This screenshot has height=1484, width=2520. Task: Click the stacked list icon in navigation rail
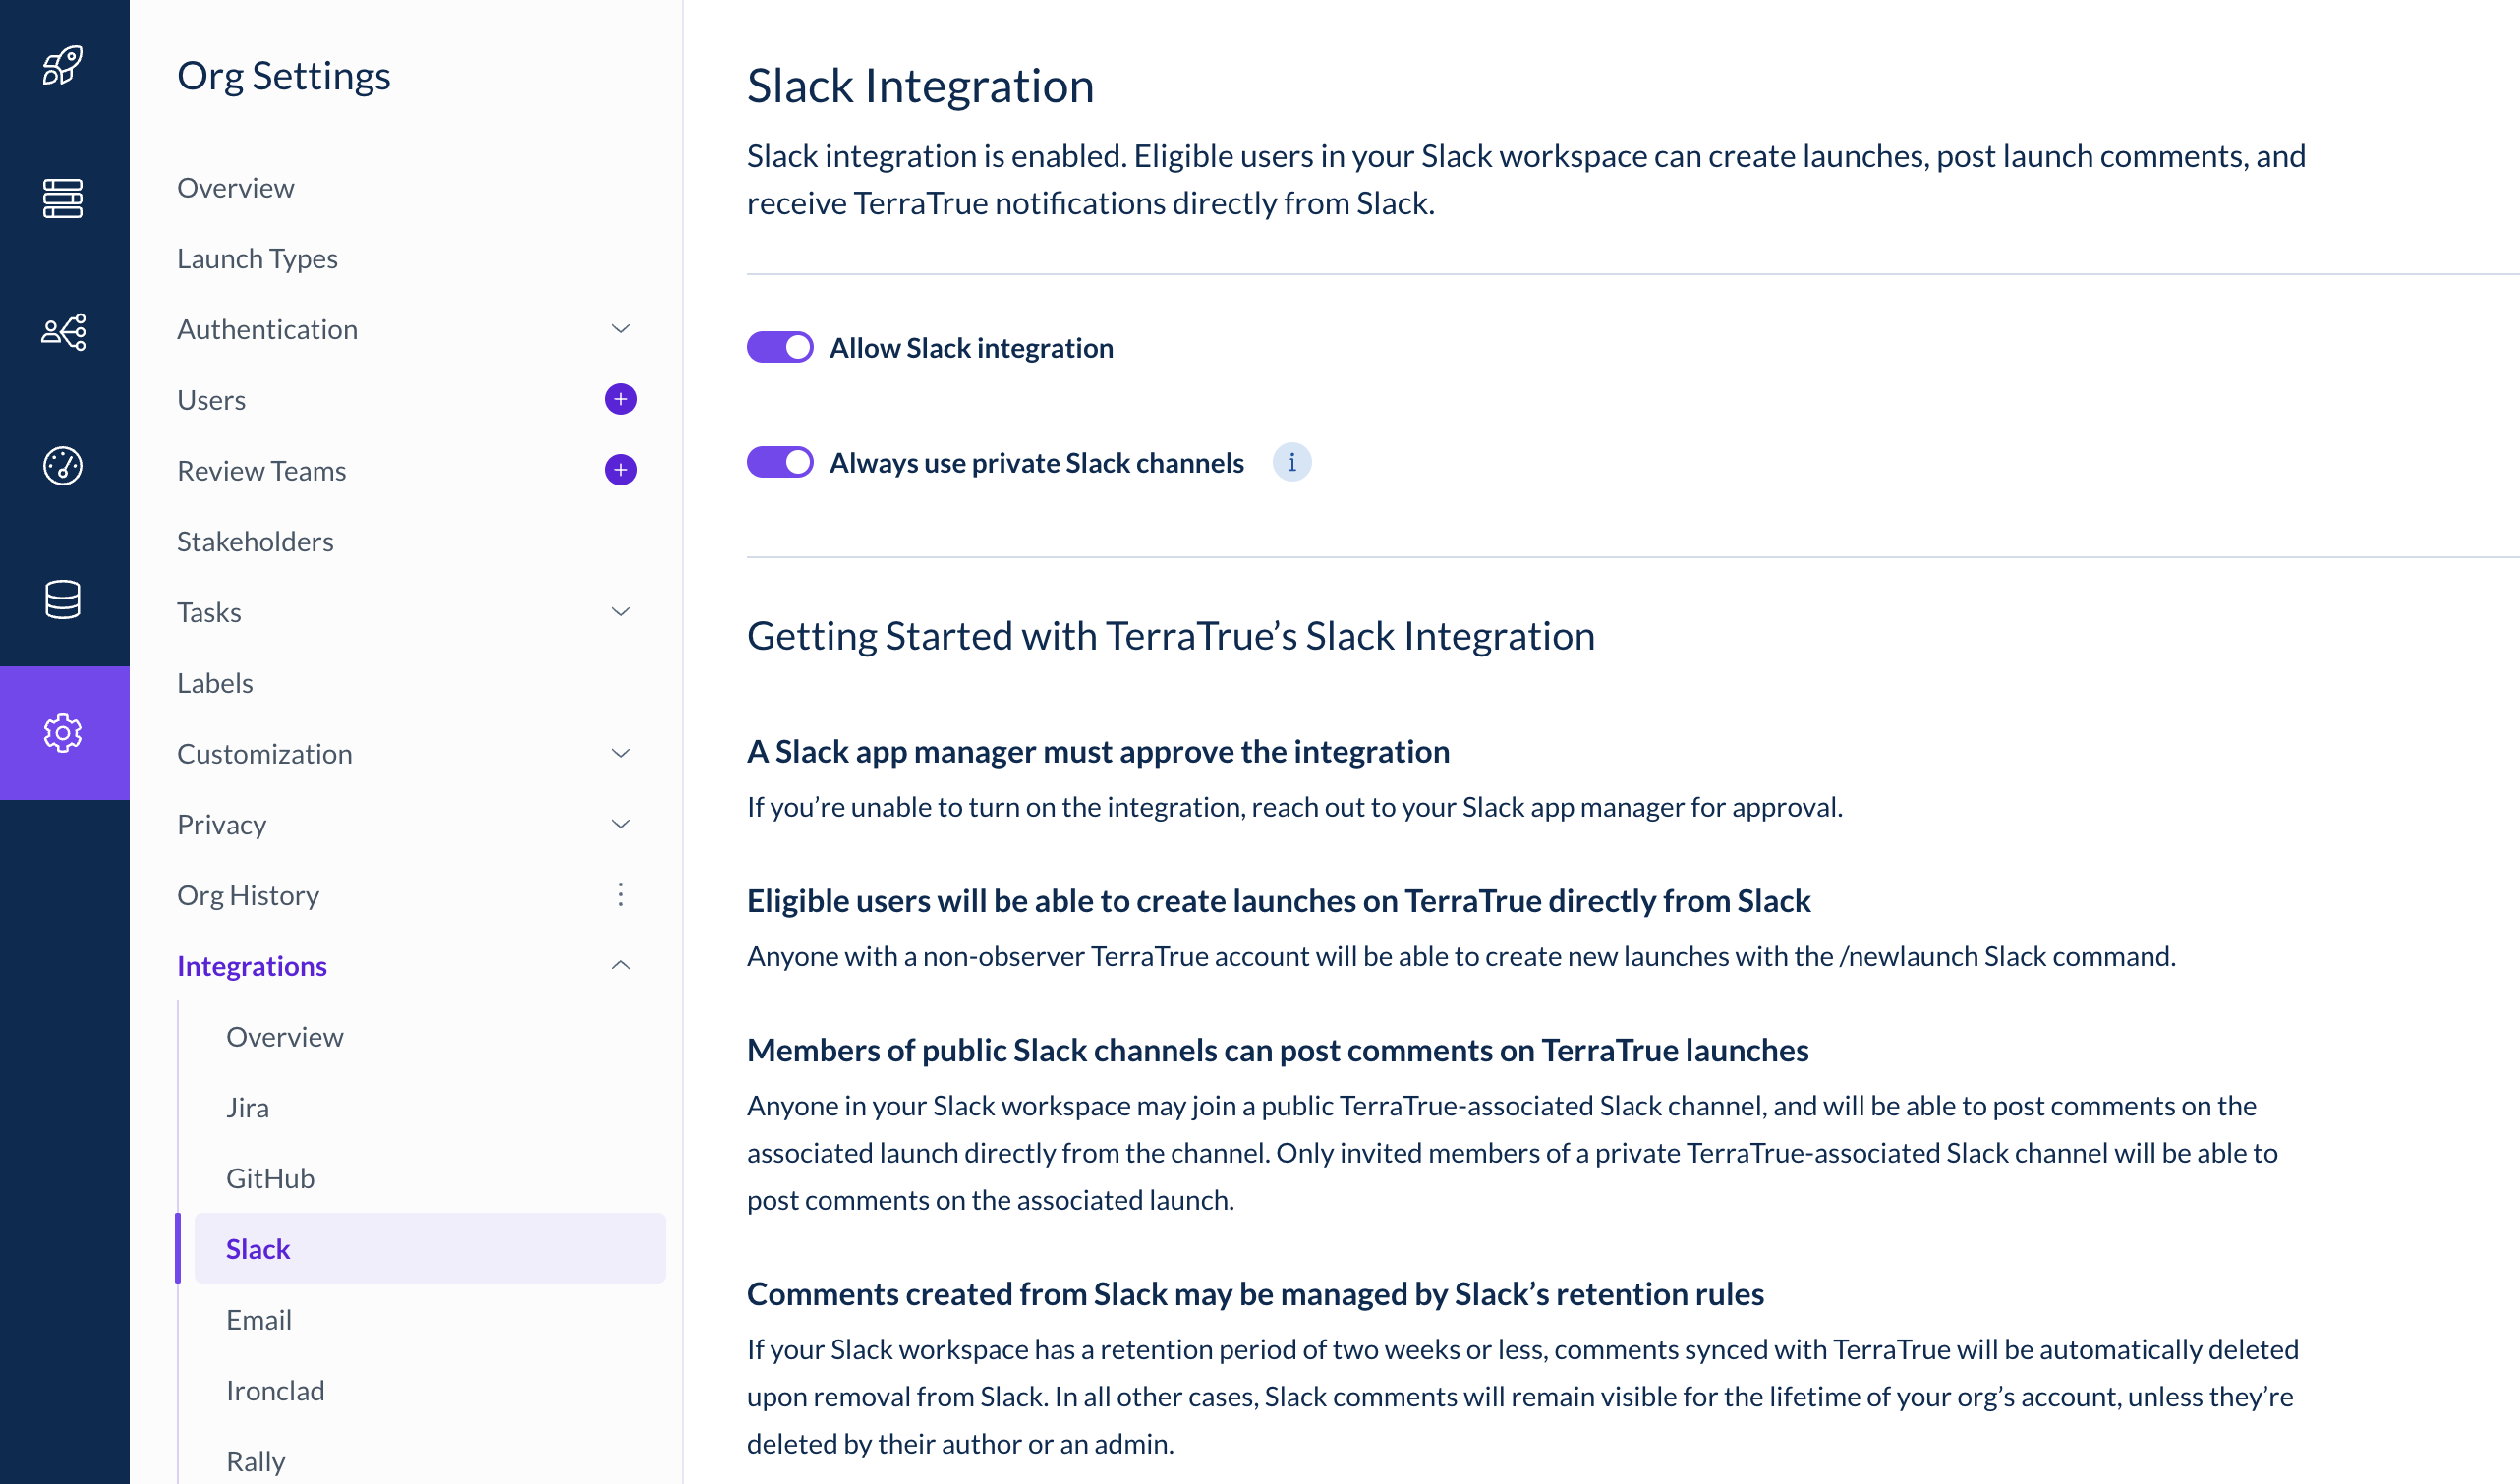[x=63, y=198]
